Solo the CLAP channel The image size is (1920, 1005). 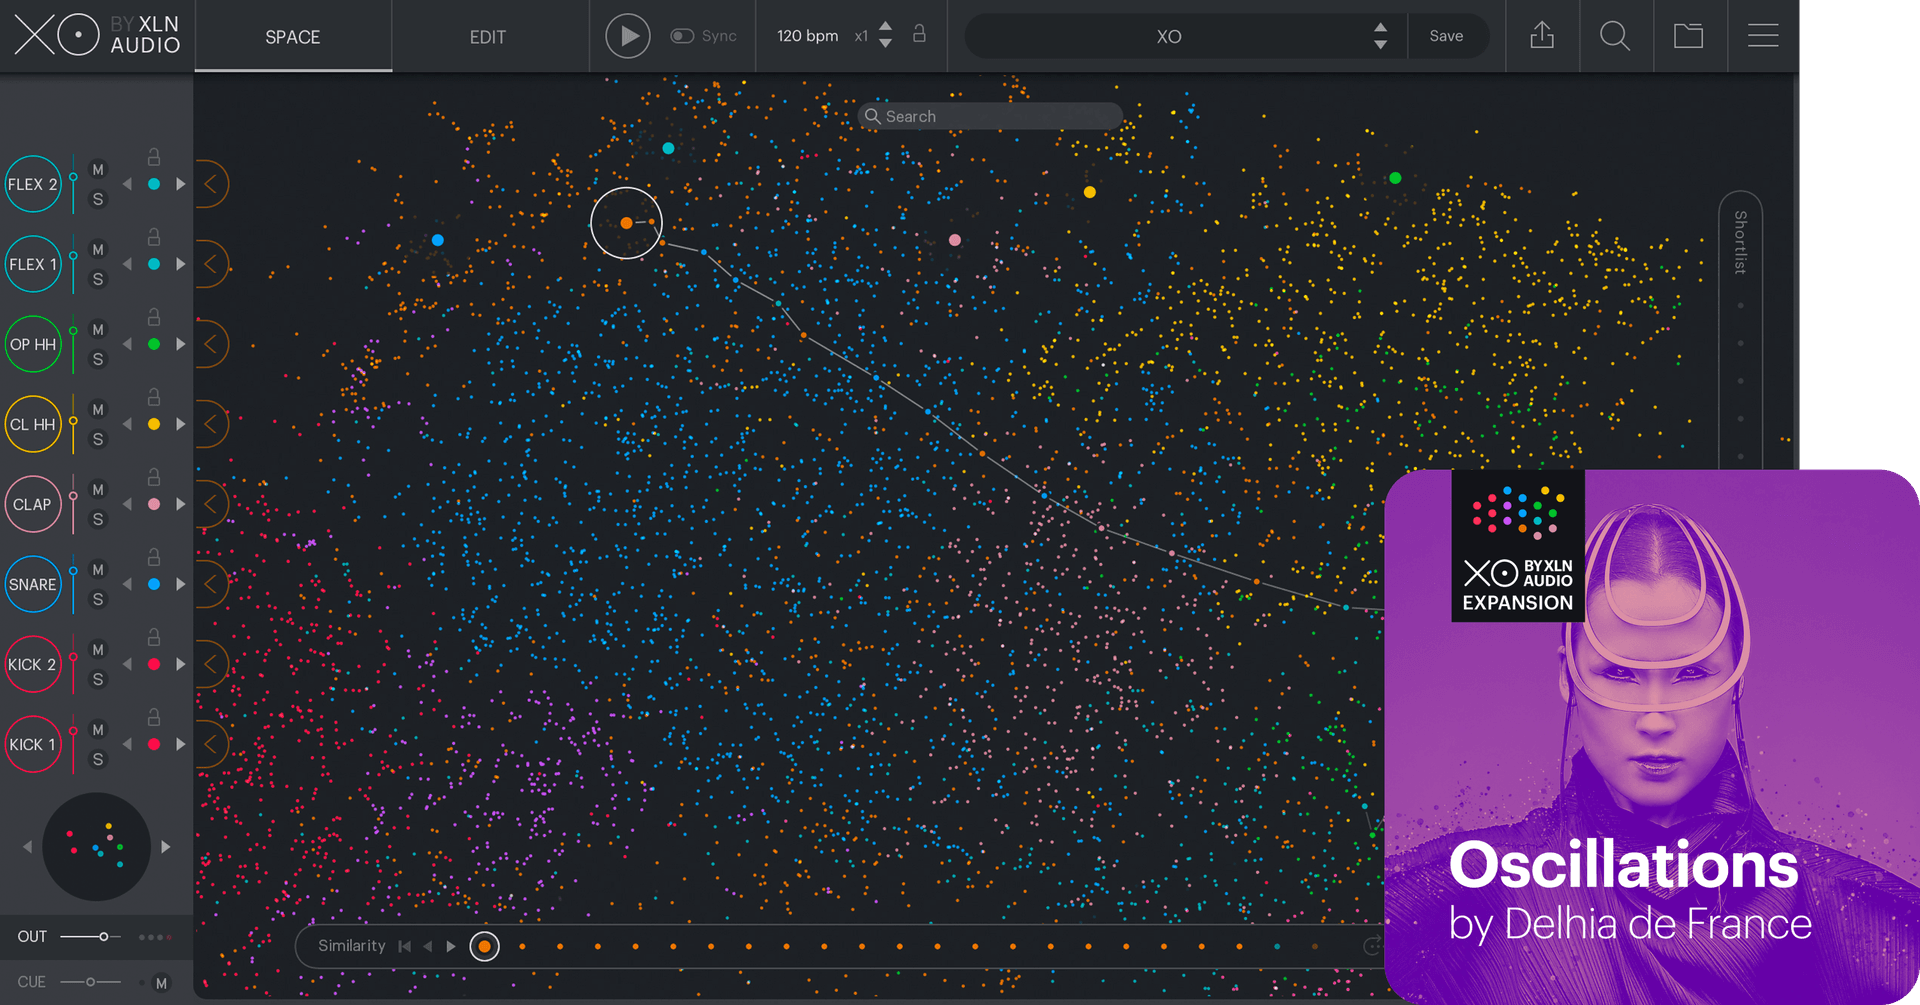pos(98,519)
